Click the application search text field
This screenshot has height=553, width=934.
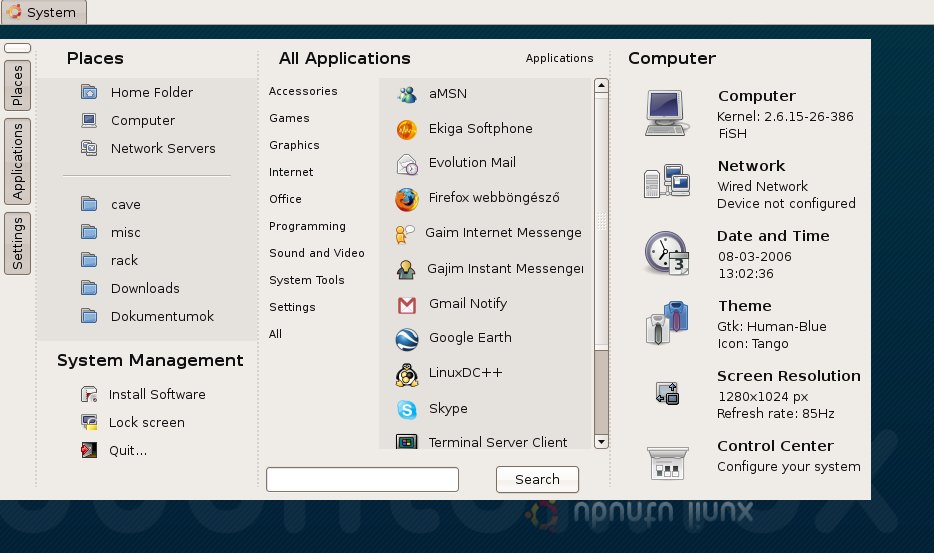362,479
